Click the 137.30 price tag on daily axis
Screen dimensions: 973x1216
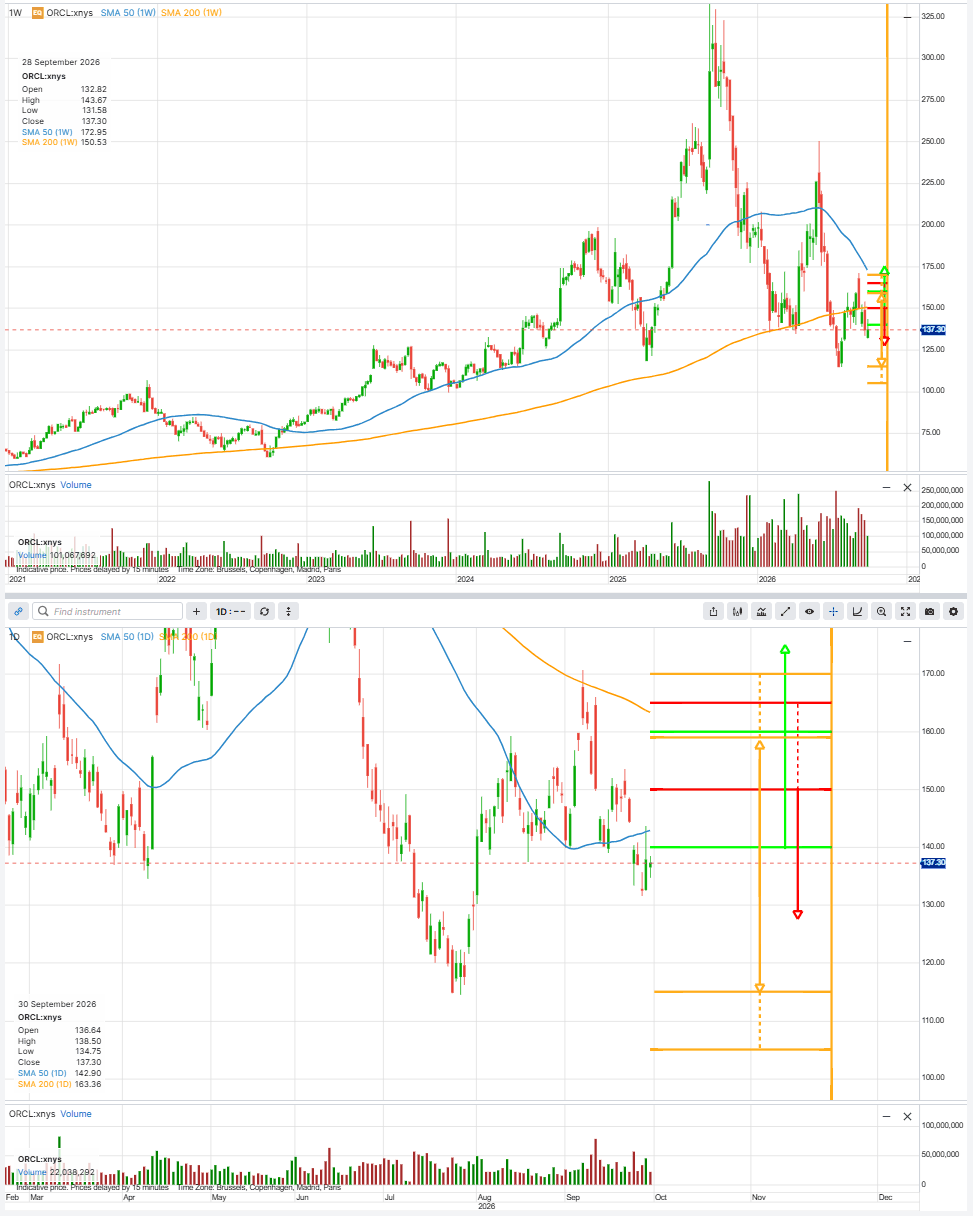[933, 863]
